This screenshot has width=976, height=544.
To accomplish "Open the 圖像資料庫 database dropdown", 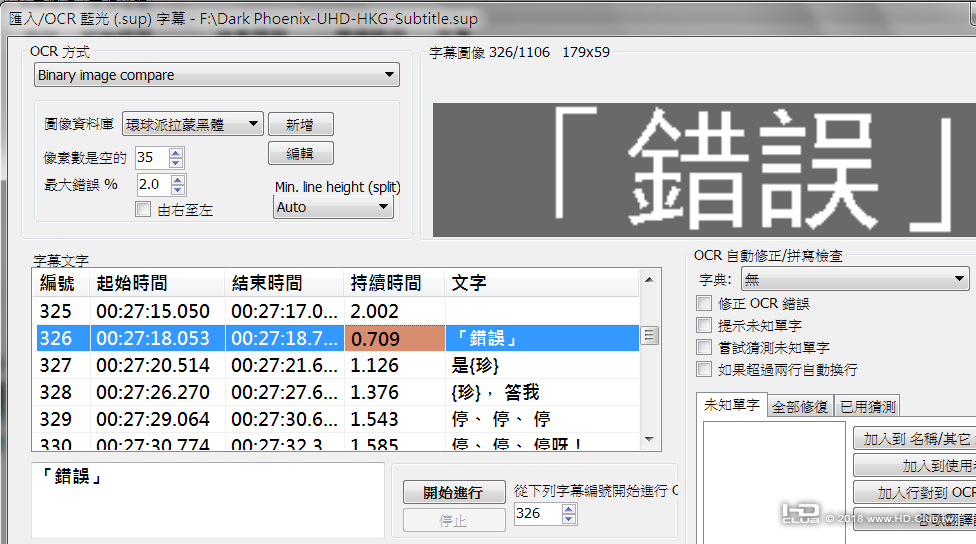I will (x=193, y=124).
